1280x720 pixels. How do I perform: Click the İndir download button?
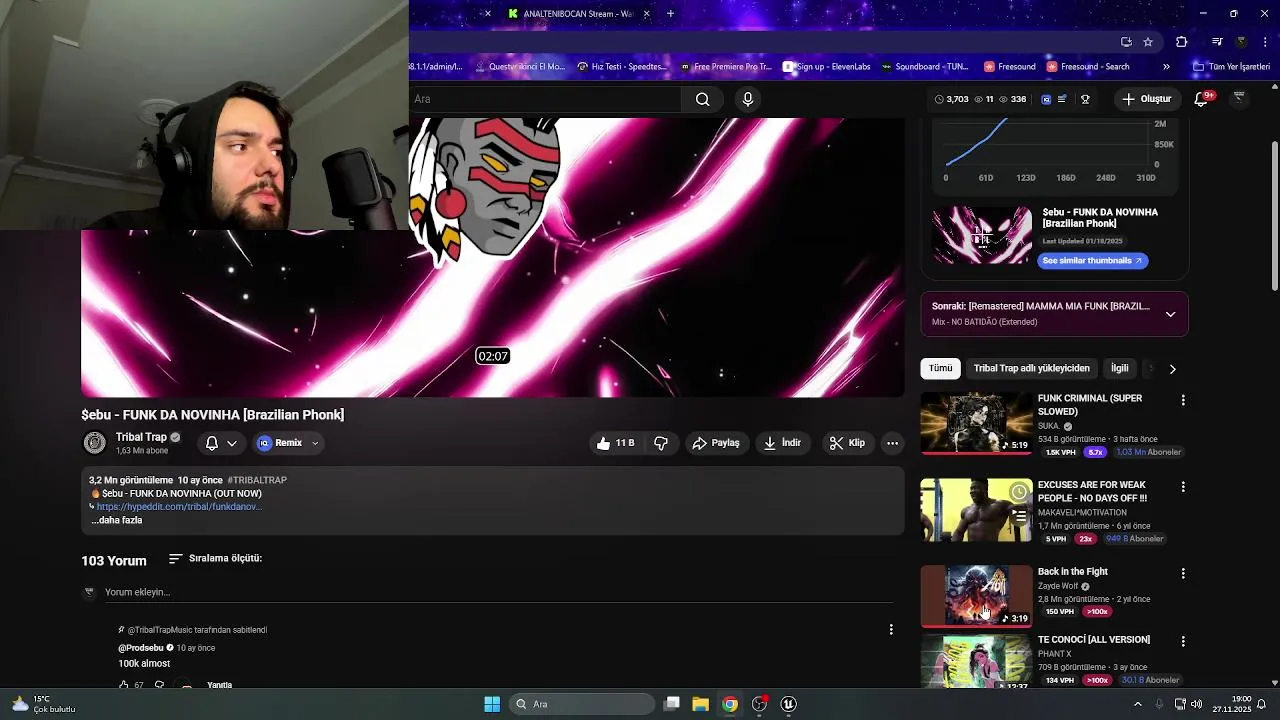click(x=782, y=443)
